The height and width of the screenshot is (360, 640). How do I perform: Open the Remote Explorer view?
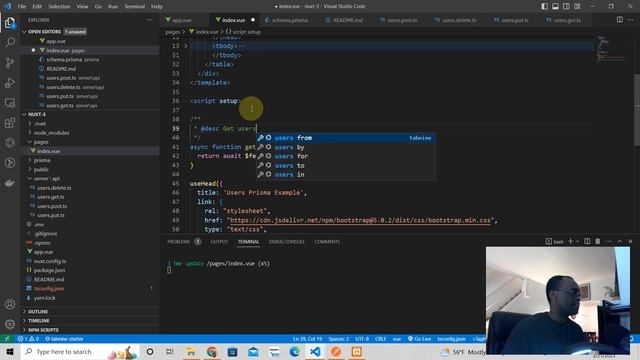tap(10, 102)
